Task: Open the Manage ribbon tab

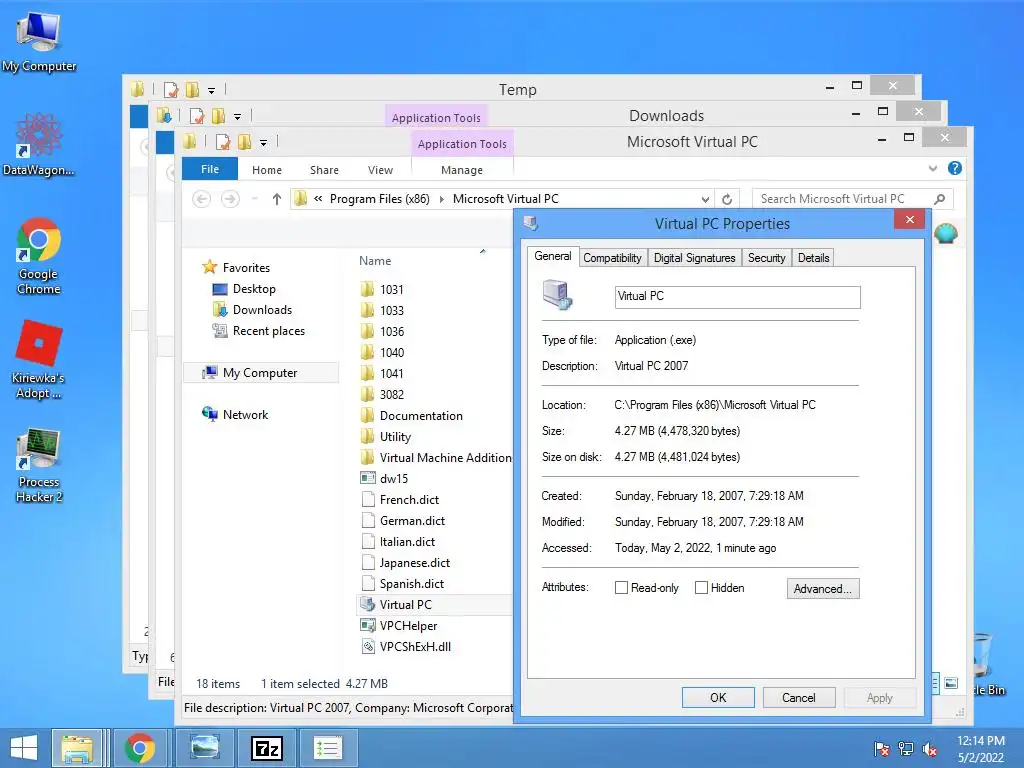Action: point(462,170)
